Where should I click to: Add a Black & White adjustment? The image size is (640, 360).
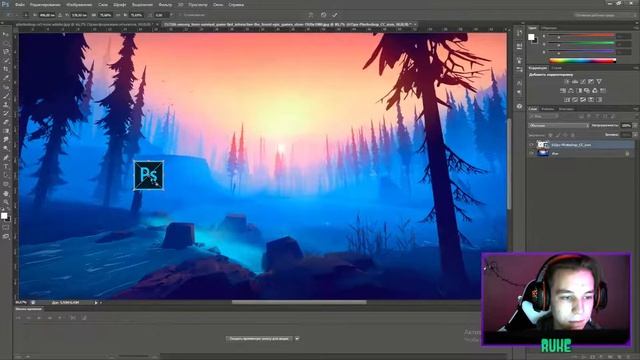579,91
